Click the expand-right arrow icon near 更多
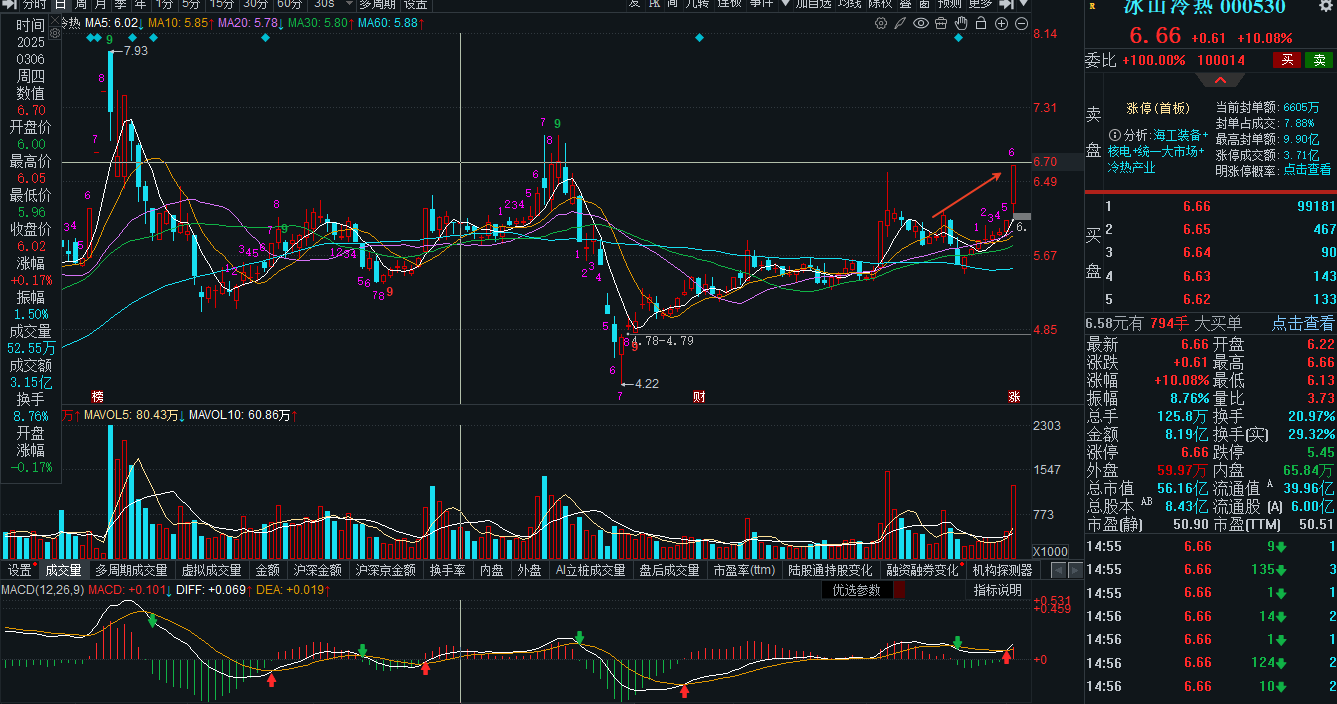This screenshot has height=704, width=1337. point(1007,4)
